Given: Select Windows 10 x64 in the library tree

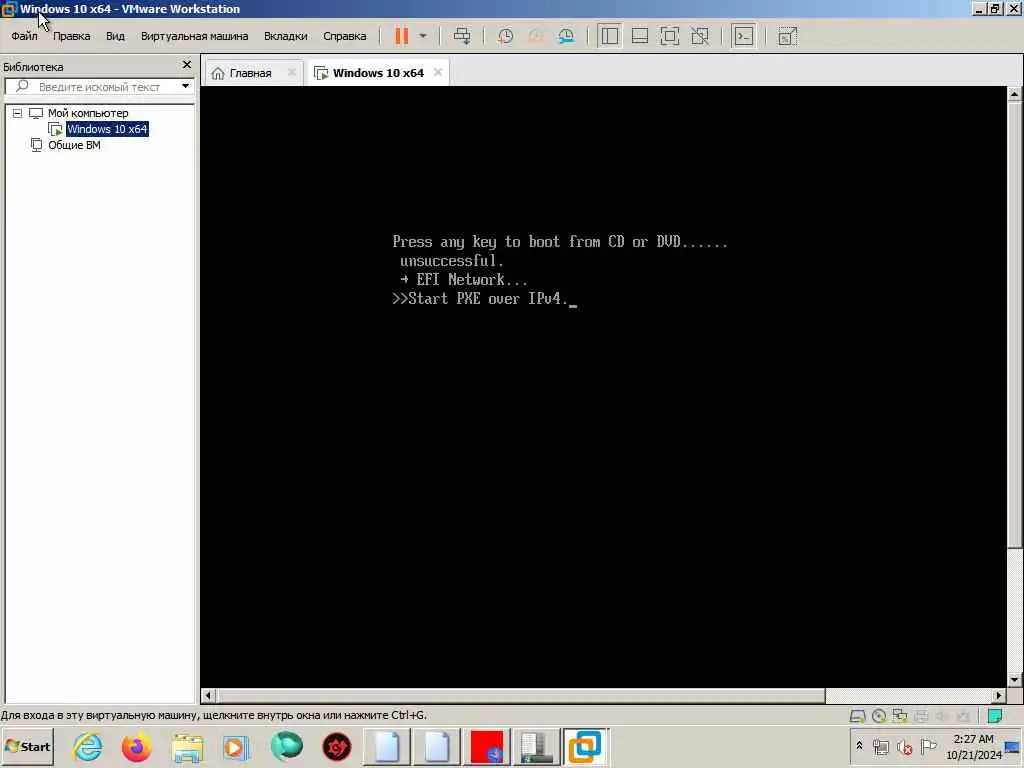Looking at the screenshot, I should point(107,129).
